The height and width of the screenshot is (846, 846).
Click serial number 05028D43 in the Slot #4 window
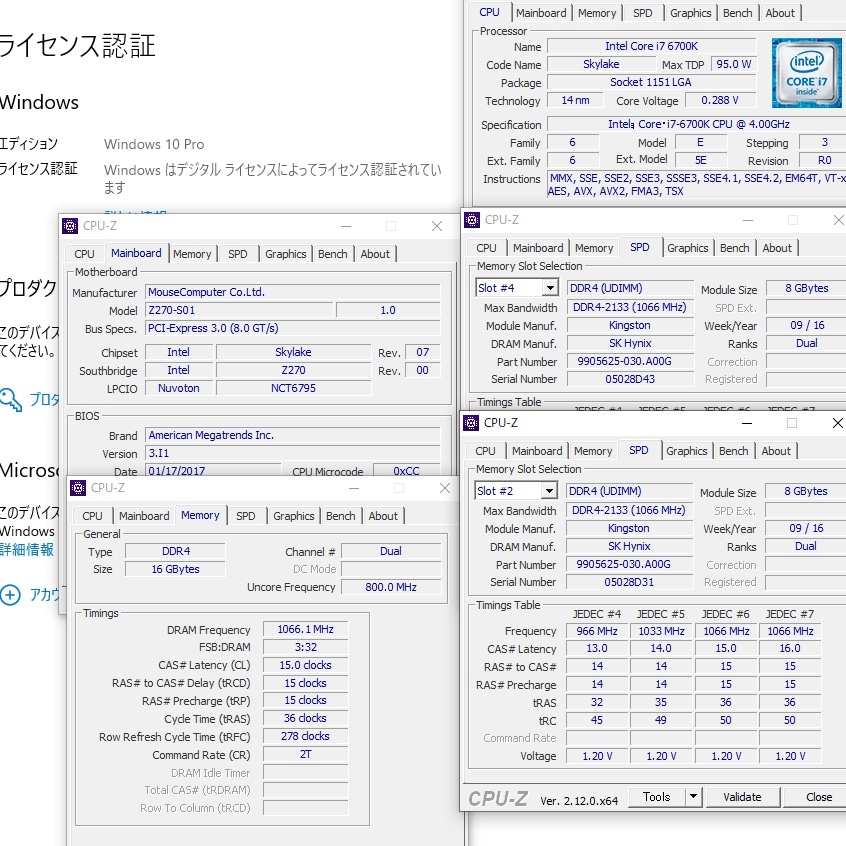630,379
